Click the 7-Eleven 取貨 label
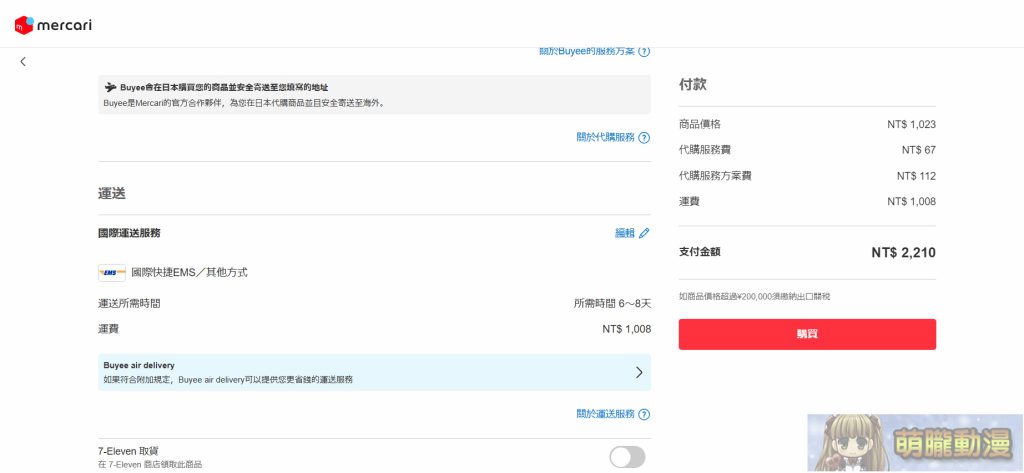The image size is (1024, 473). 128,451
